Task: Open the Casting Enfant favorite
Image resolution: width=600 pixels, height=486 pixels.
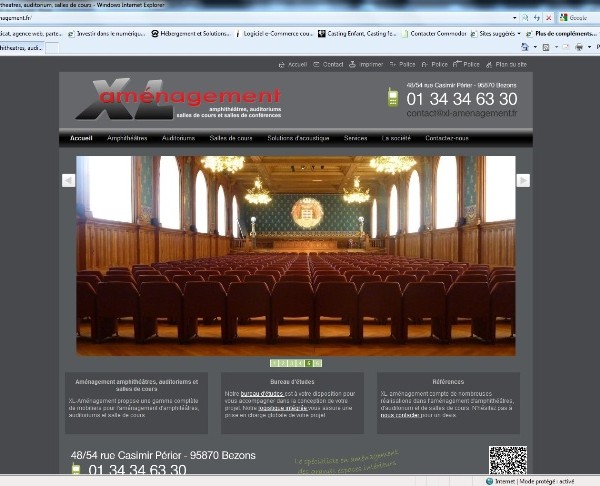Action: [357, 34]
